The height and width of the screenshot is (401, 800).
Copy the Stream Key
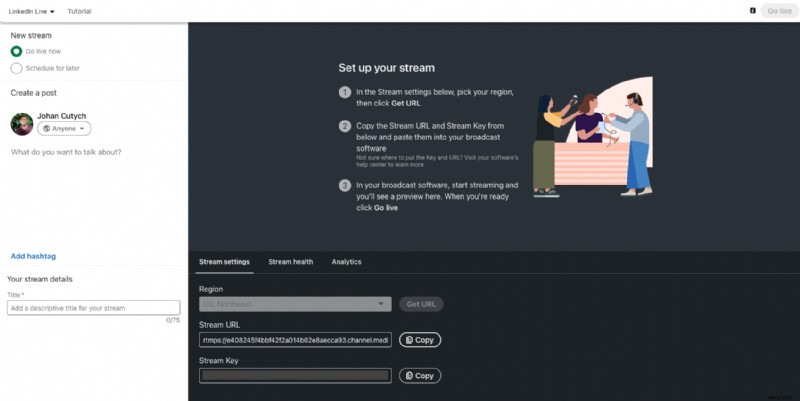420,375
